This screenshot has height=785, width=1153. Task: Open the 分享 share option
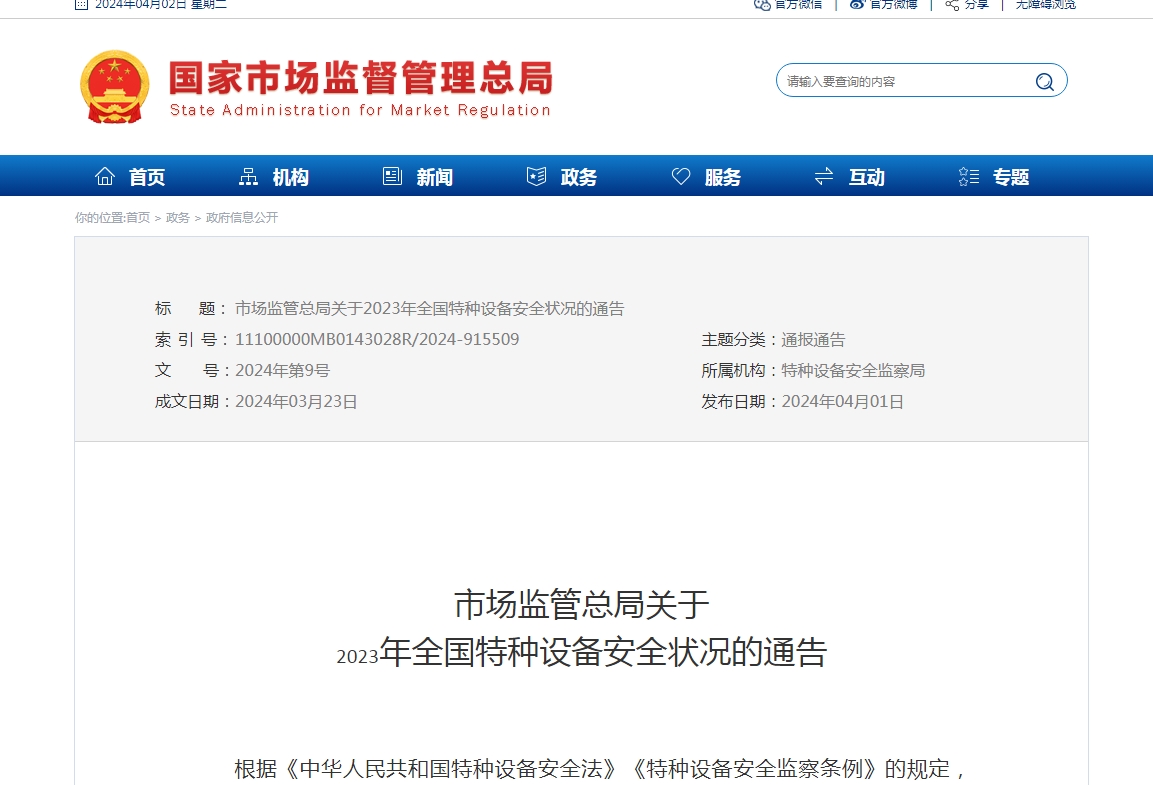976,4
